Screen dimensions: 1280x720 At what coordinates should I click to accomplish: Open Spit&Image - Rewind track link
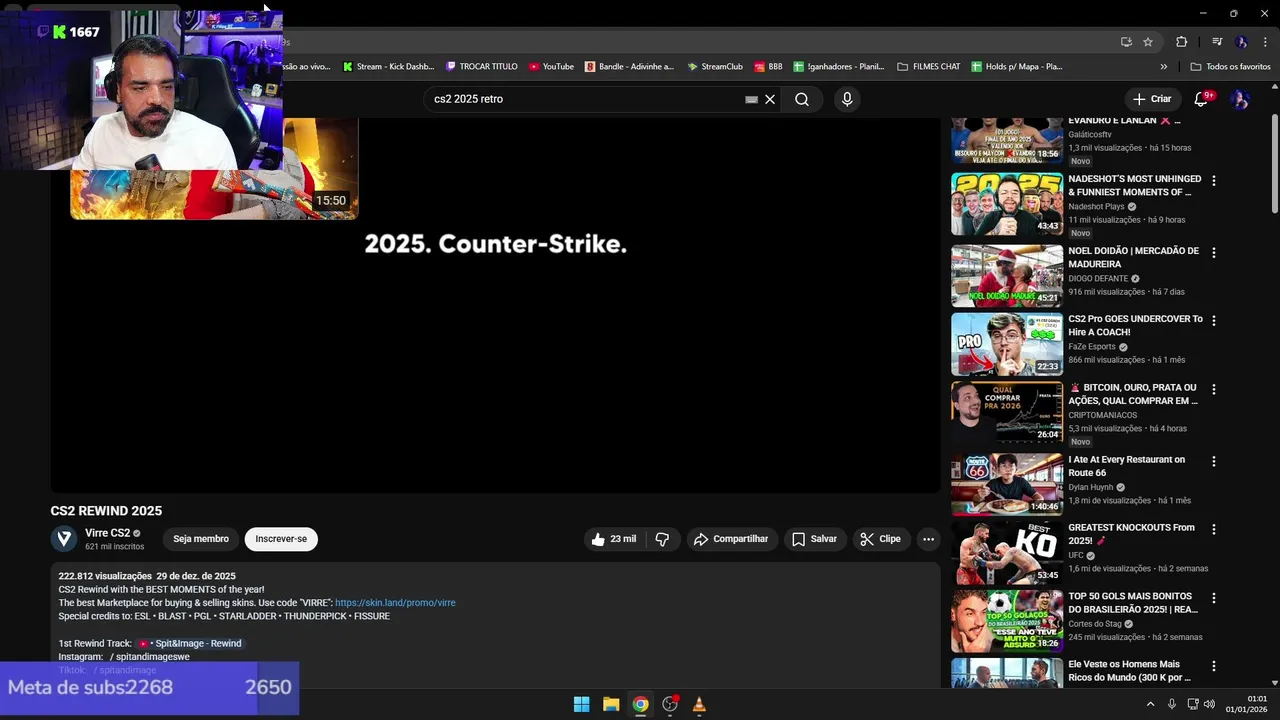coord(190,643)
